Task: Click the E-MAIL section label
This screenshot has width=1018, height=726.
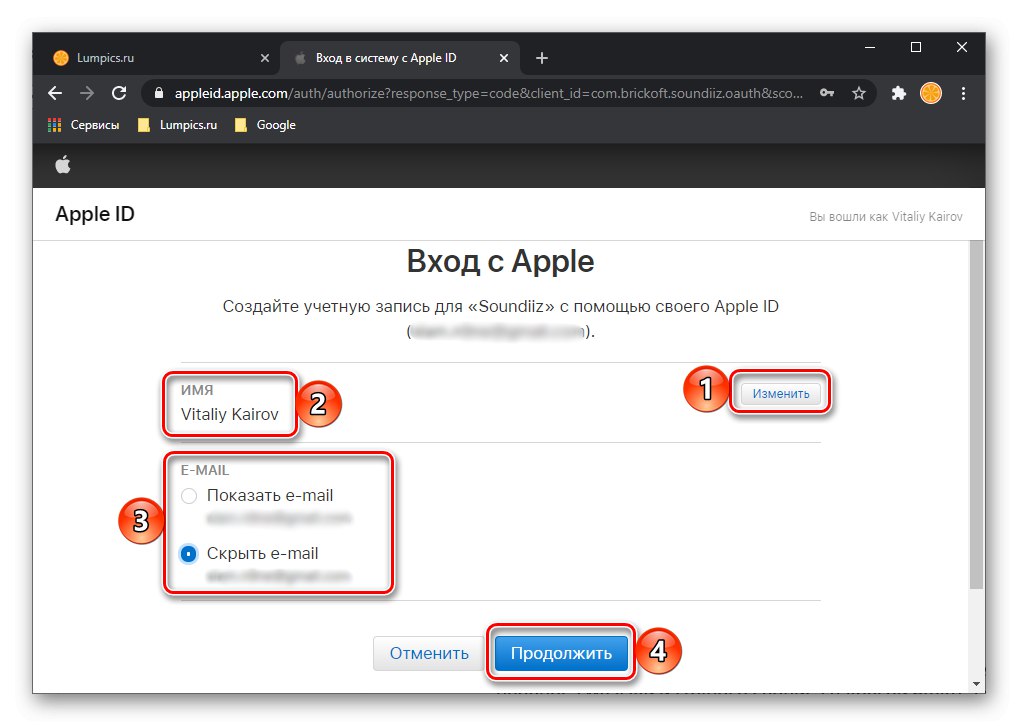Action: (205, 470)
